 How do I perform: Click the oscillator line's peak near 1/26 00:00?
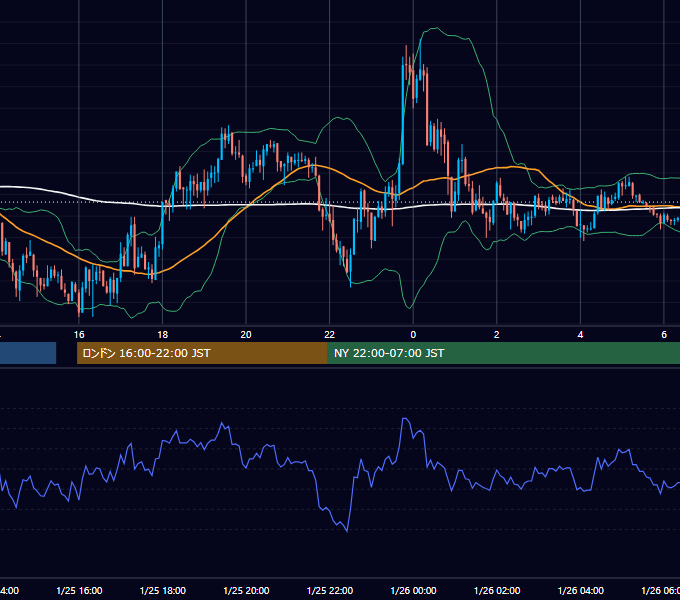[405, 419]
